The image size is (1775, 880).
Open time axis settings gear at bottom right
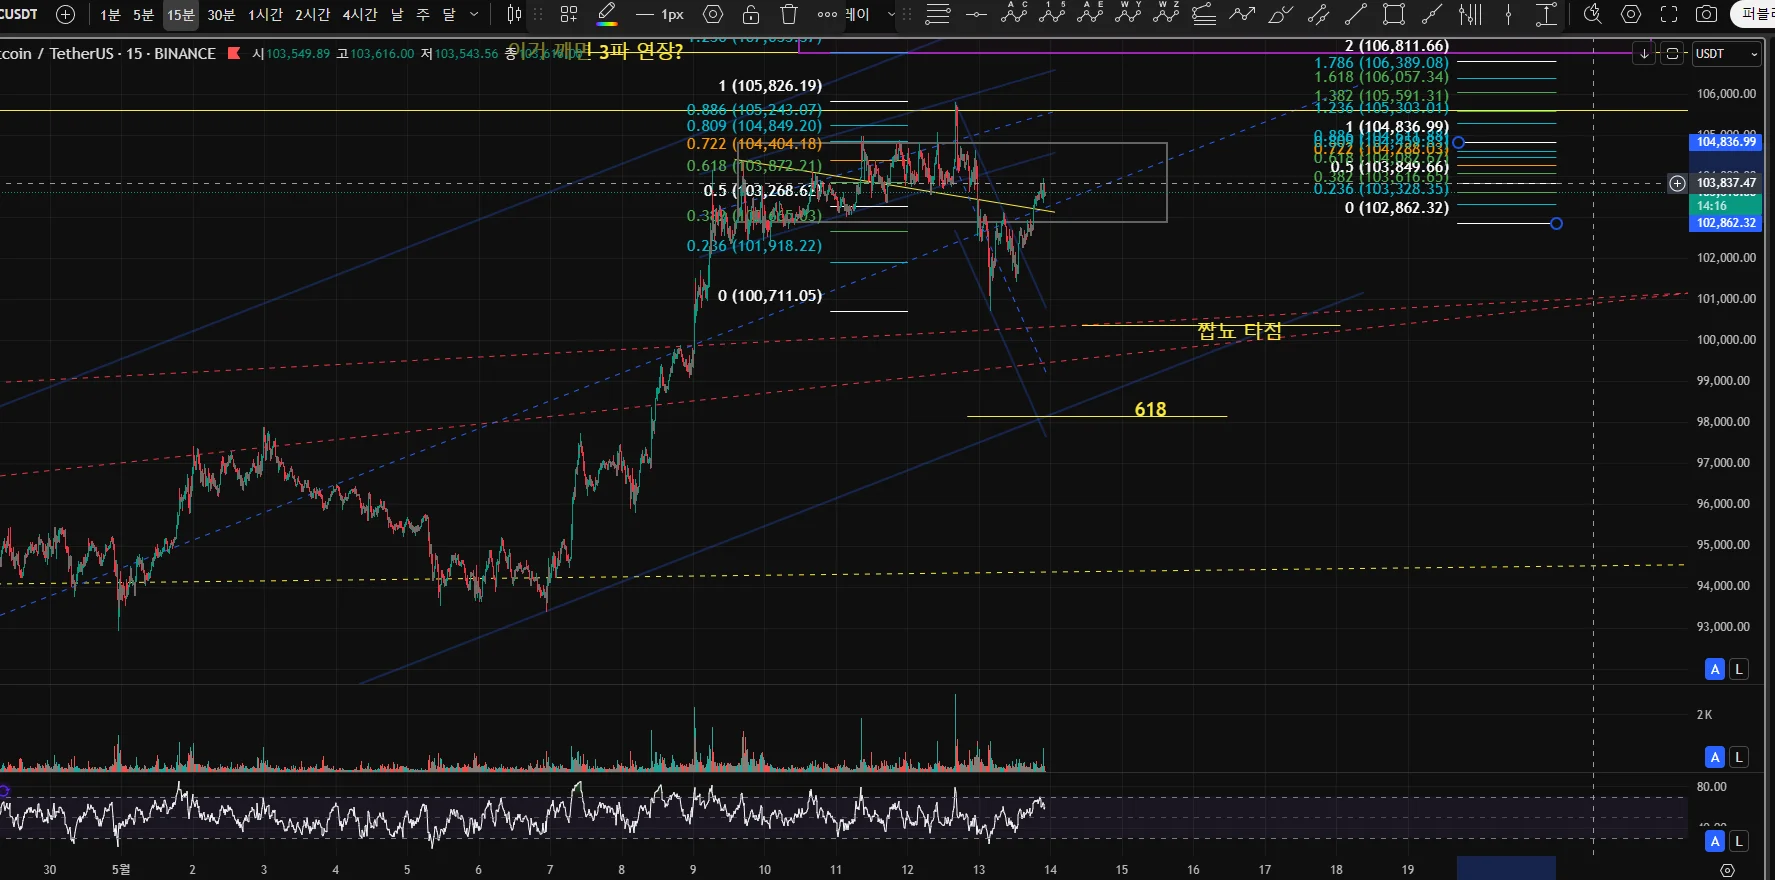tap(1727, 870)
